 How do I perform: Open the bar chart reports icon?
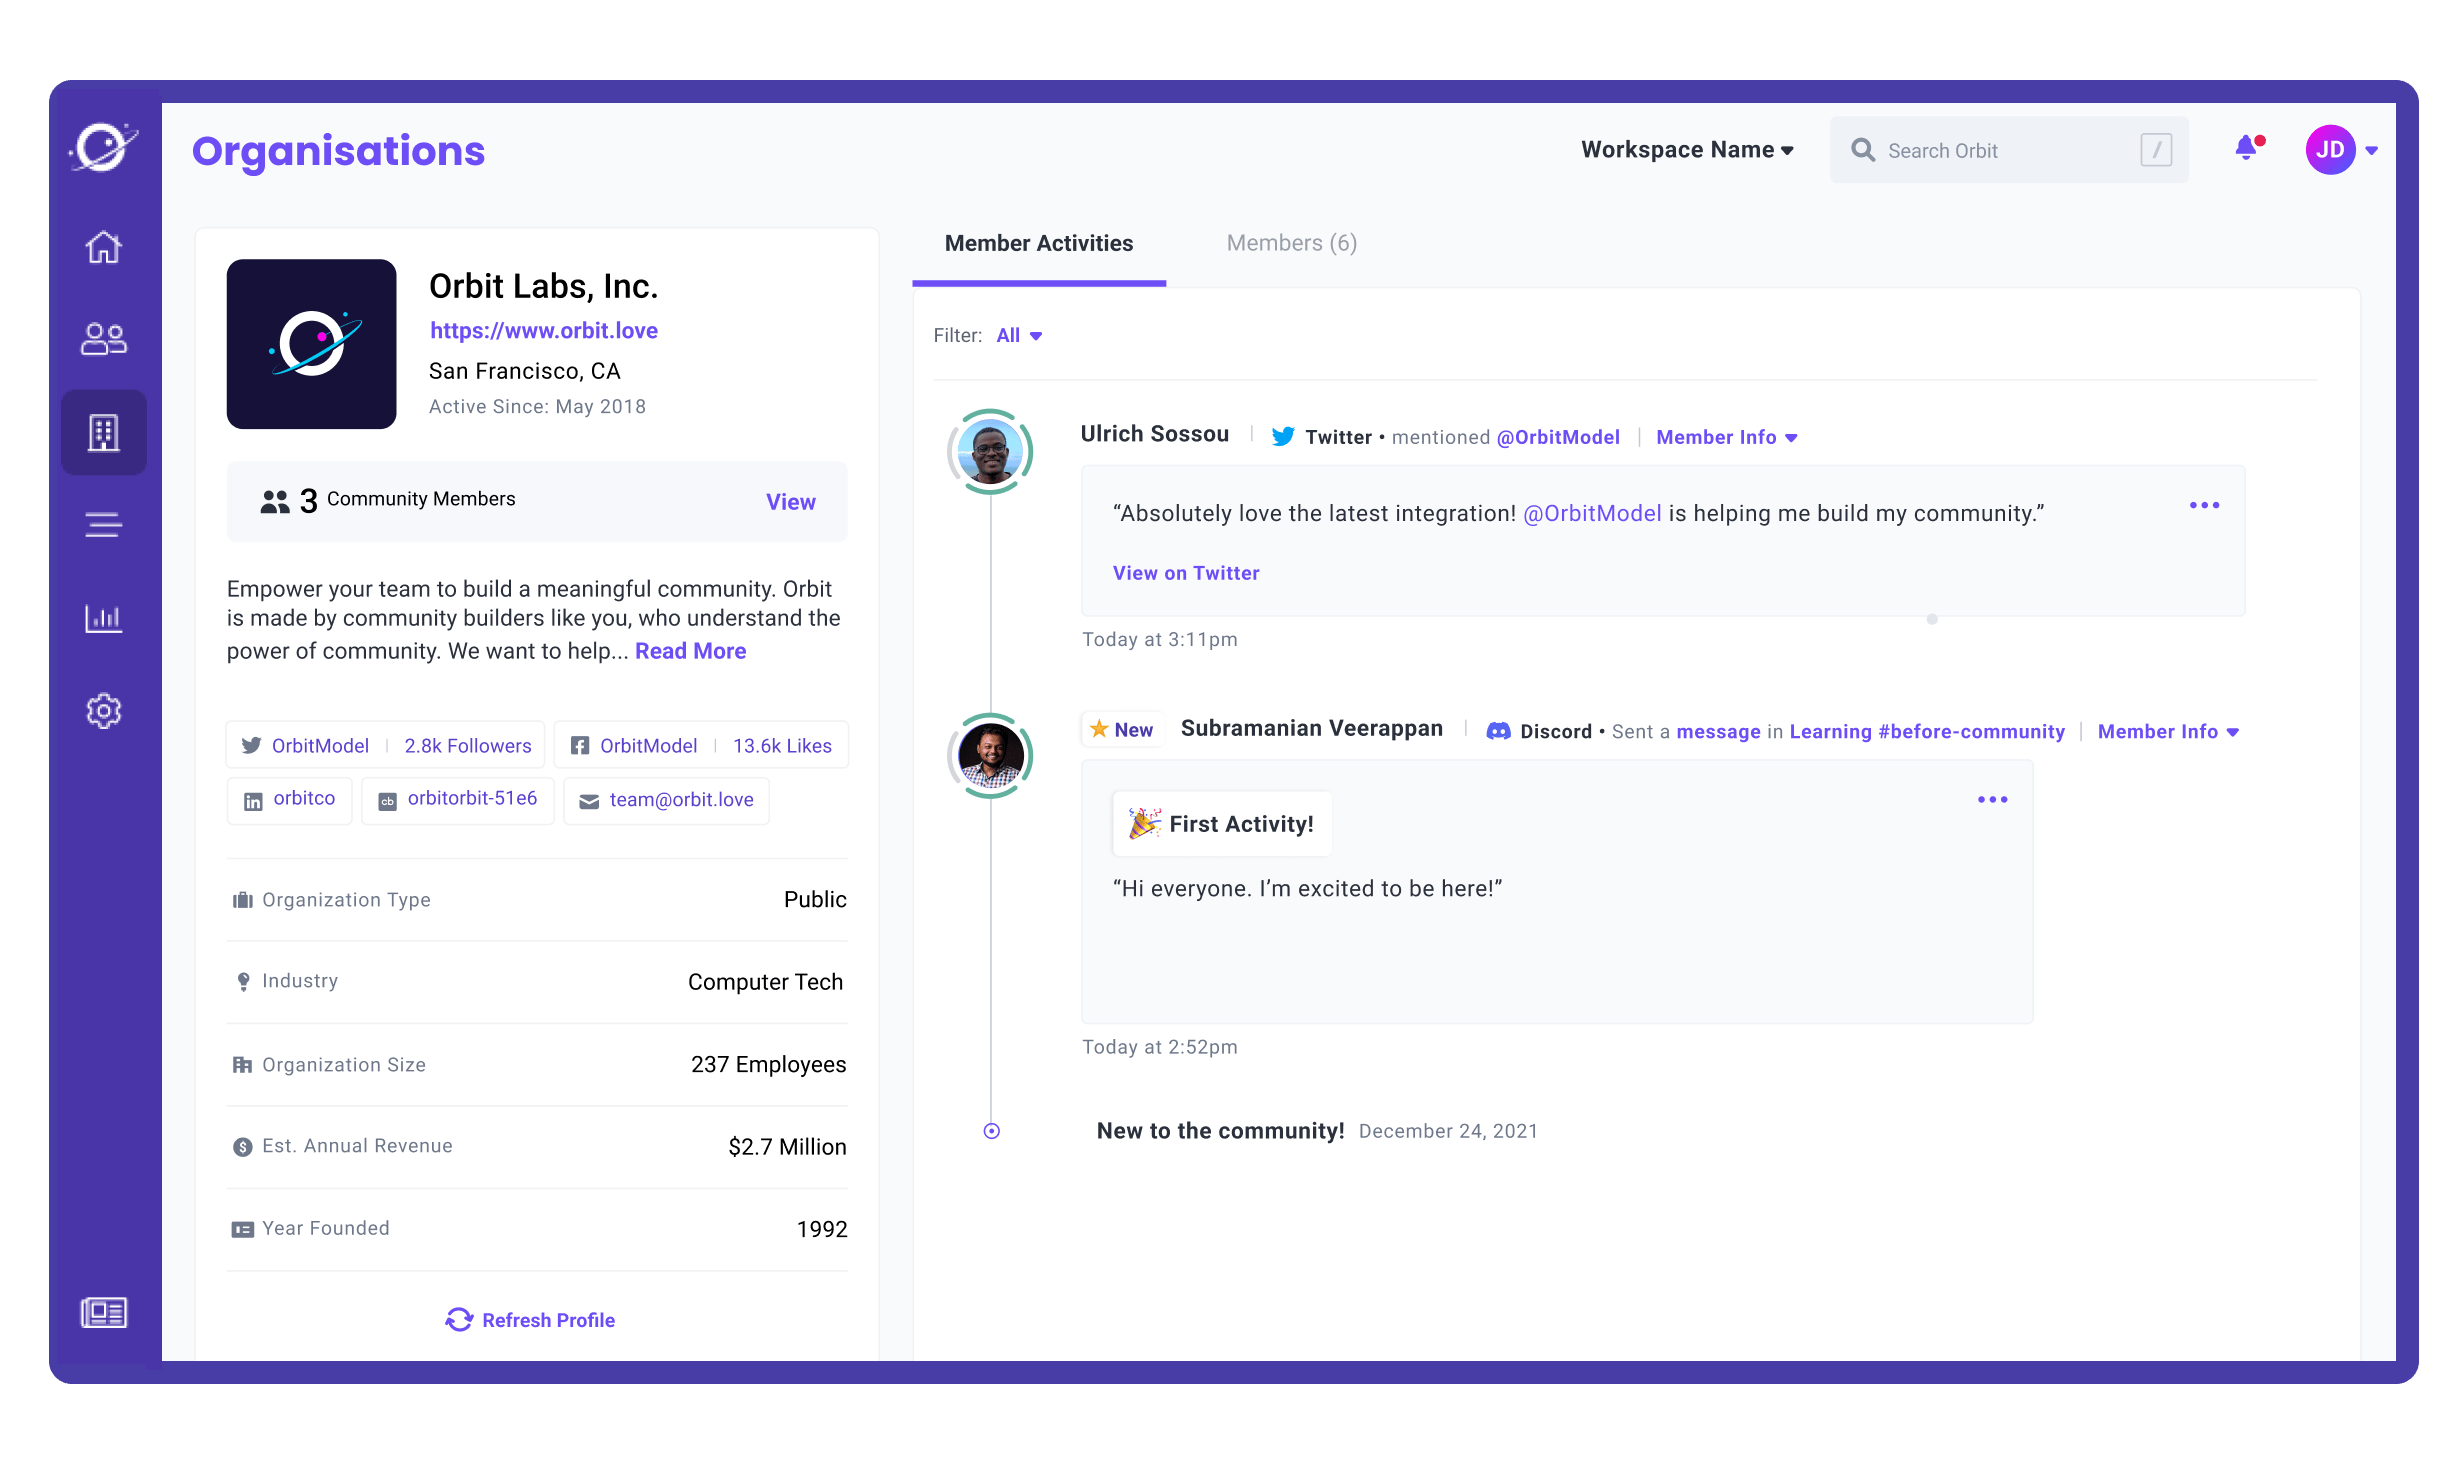click(x=104, y=618)
